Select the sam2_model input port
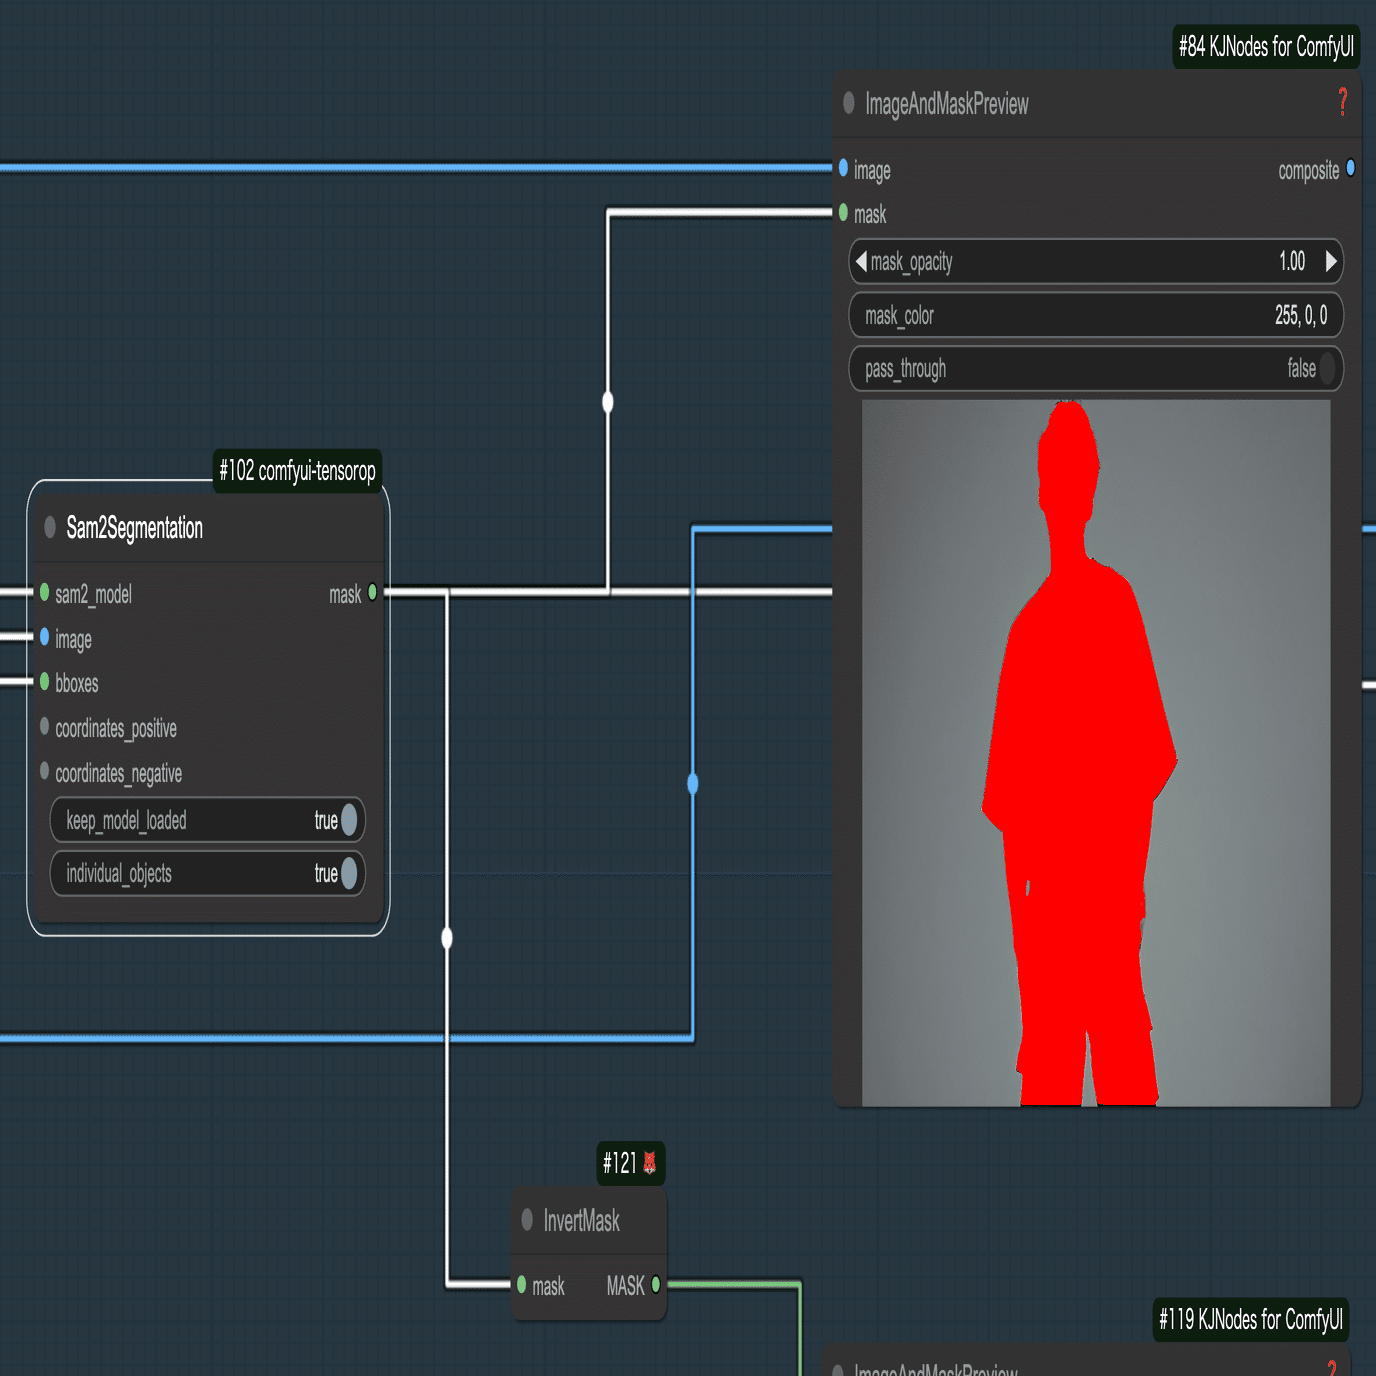The width and height of the screenshot is (1376, 1376). pos(44,592)
